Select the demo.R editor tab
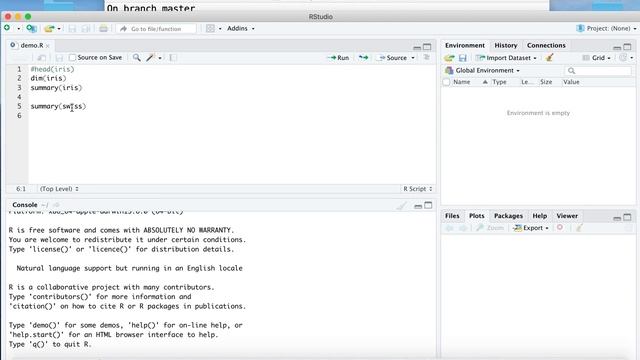Image resolution: width=640 pixels, height=360 pixels. click(31, 45)
